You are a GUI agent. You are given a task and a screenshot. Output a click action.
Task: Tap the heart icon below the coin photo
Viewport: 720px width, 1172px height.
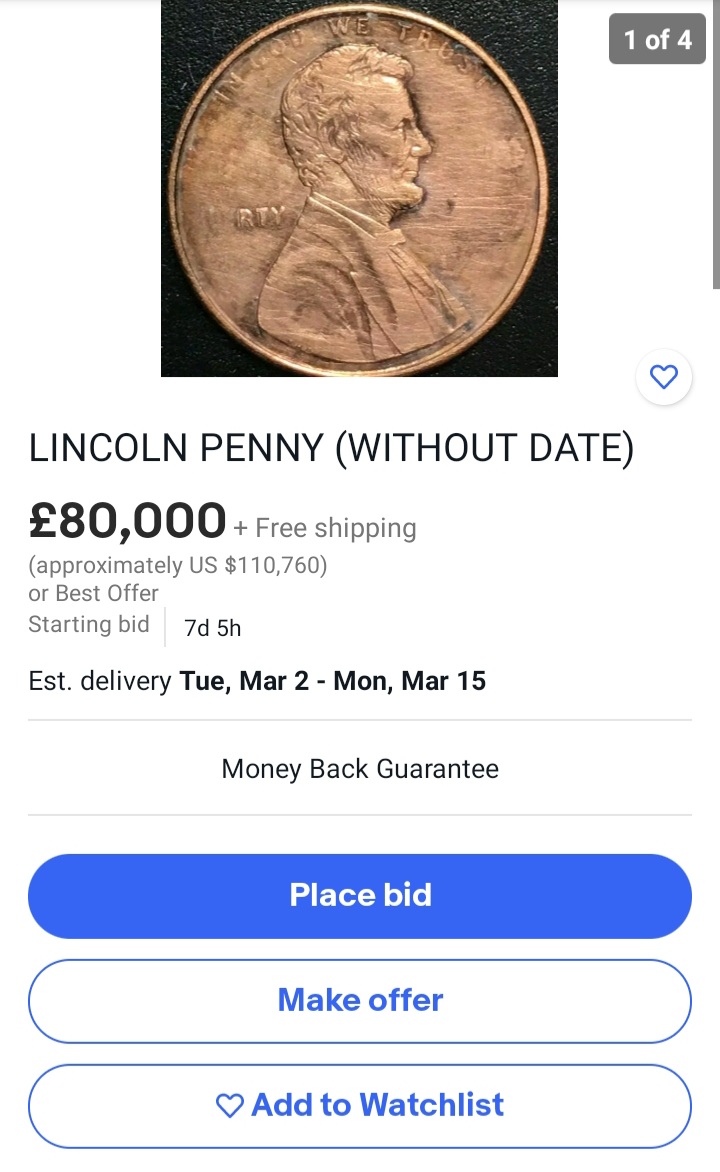(x=664, y=377)
